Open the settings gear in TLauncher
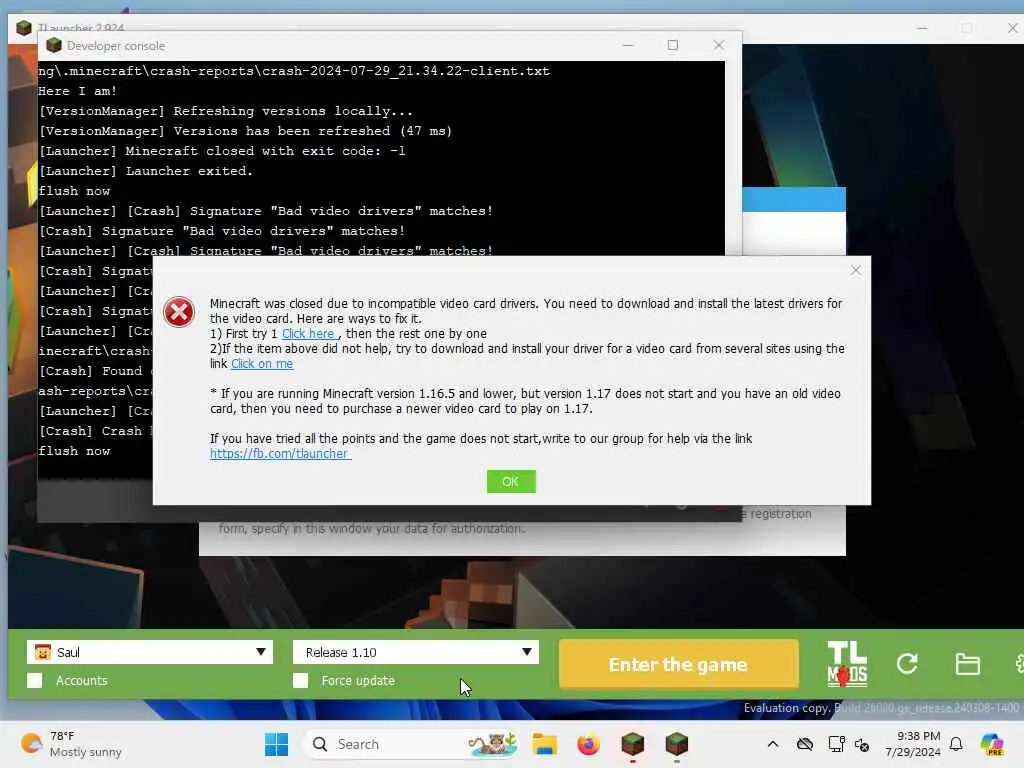1024x768 pixels. pyautogui.click(x=1019, y=664)
